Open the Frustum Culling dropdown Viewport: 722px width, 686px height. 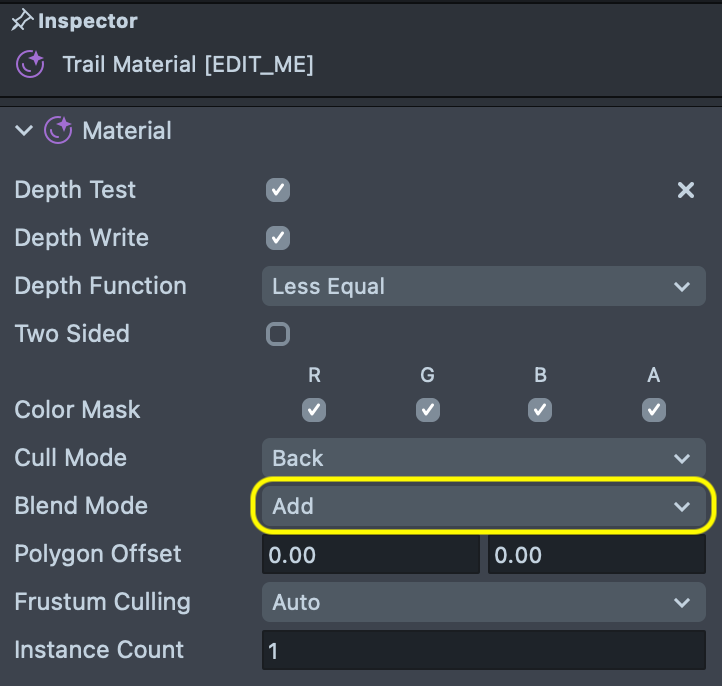tap(483, 602)
